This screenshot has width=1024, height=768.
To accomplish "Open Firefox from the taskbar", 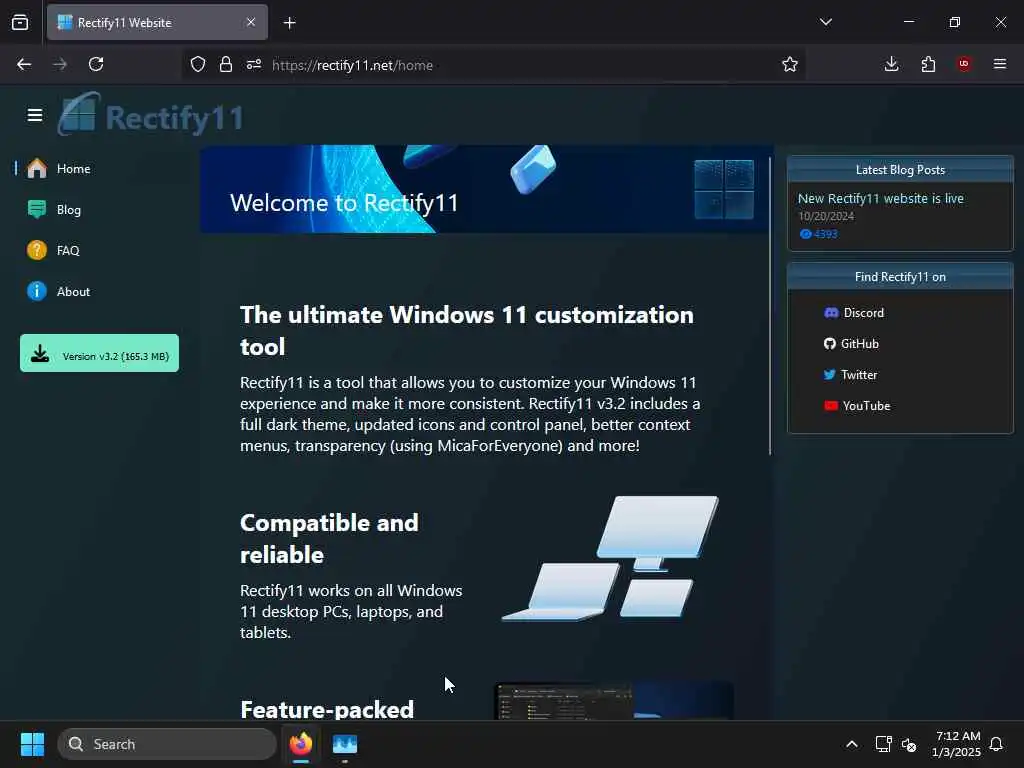I will pyautogui.click(x=301, y=744).
